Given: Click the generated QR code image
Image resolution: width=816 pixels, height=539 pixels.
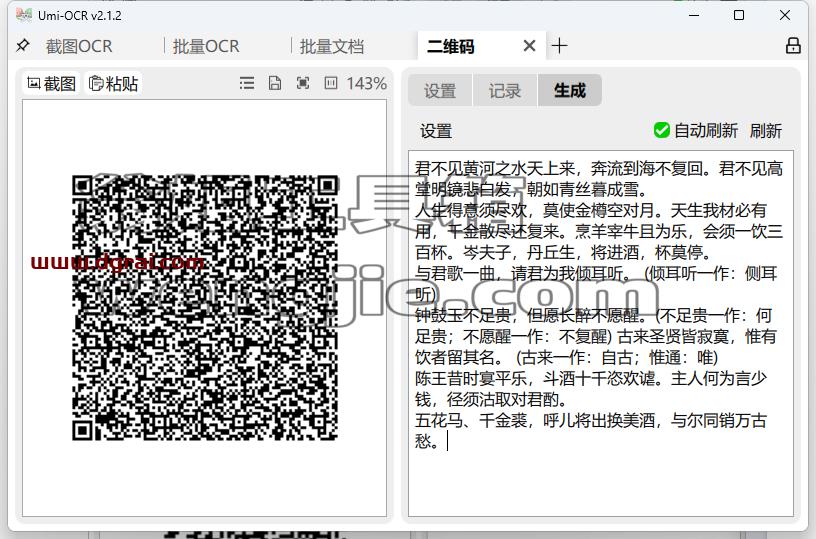Looking at the screenshot, I should pos(205,307).
